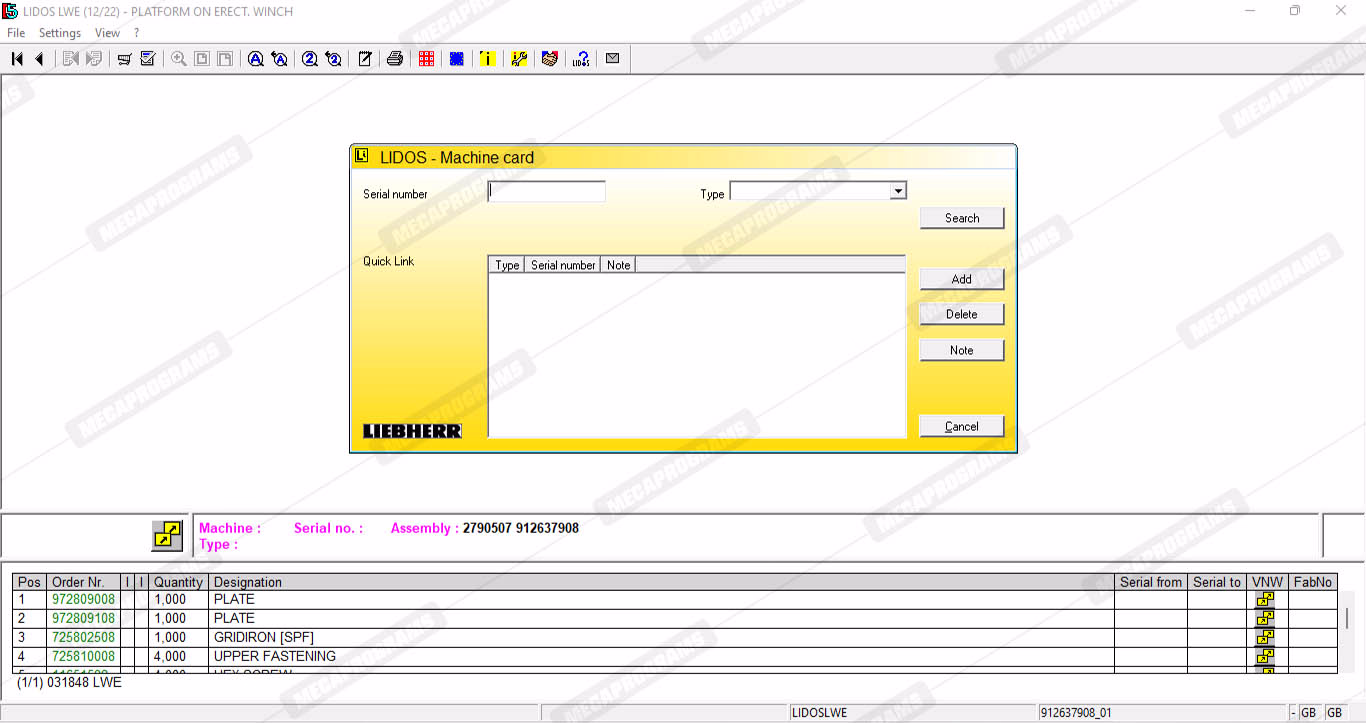Click the Quick Link Type column header
This screenshot has height=723, width=1366.
pos(507,265)
